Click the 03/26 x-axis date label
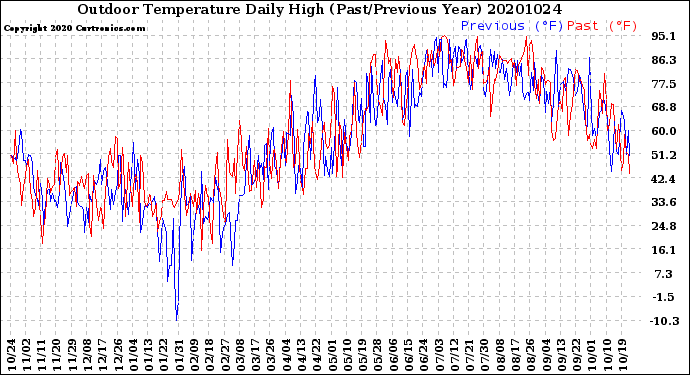This screenshot has height=375, width=690. pyautogui.click(x=269, y=355)
